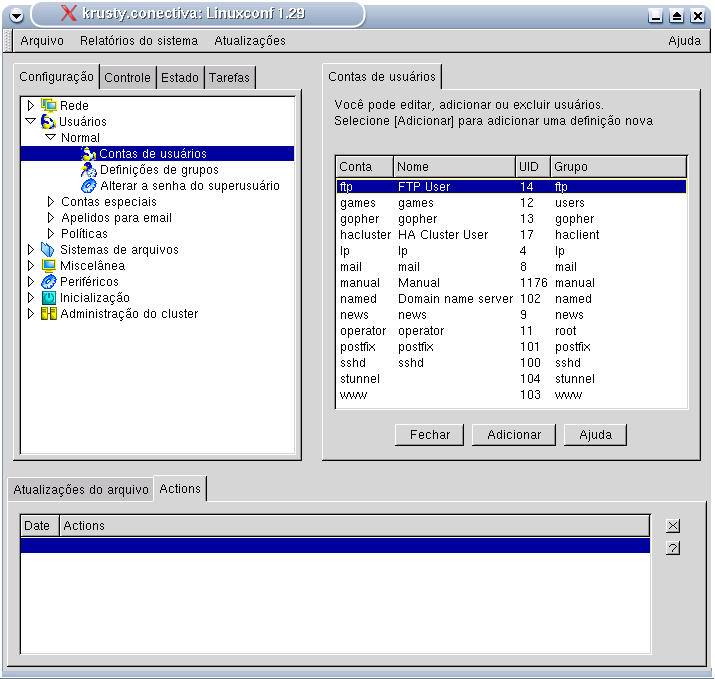This screenshot has width=715, height=679.
Task: Click the question mark icon beside Actions list
Action: [x=673, y=548]
